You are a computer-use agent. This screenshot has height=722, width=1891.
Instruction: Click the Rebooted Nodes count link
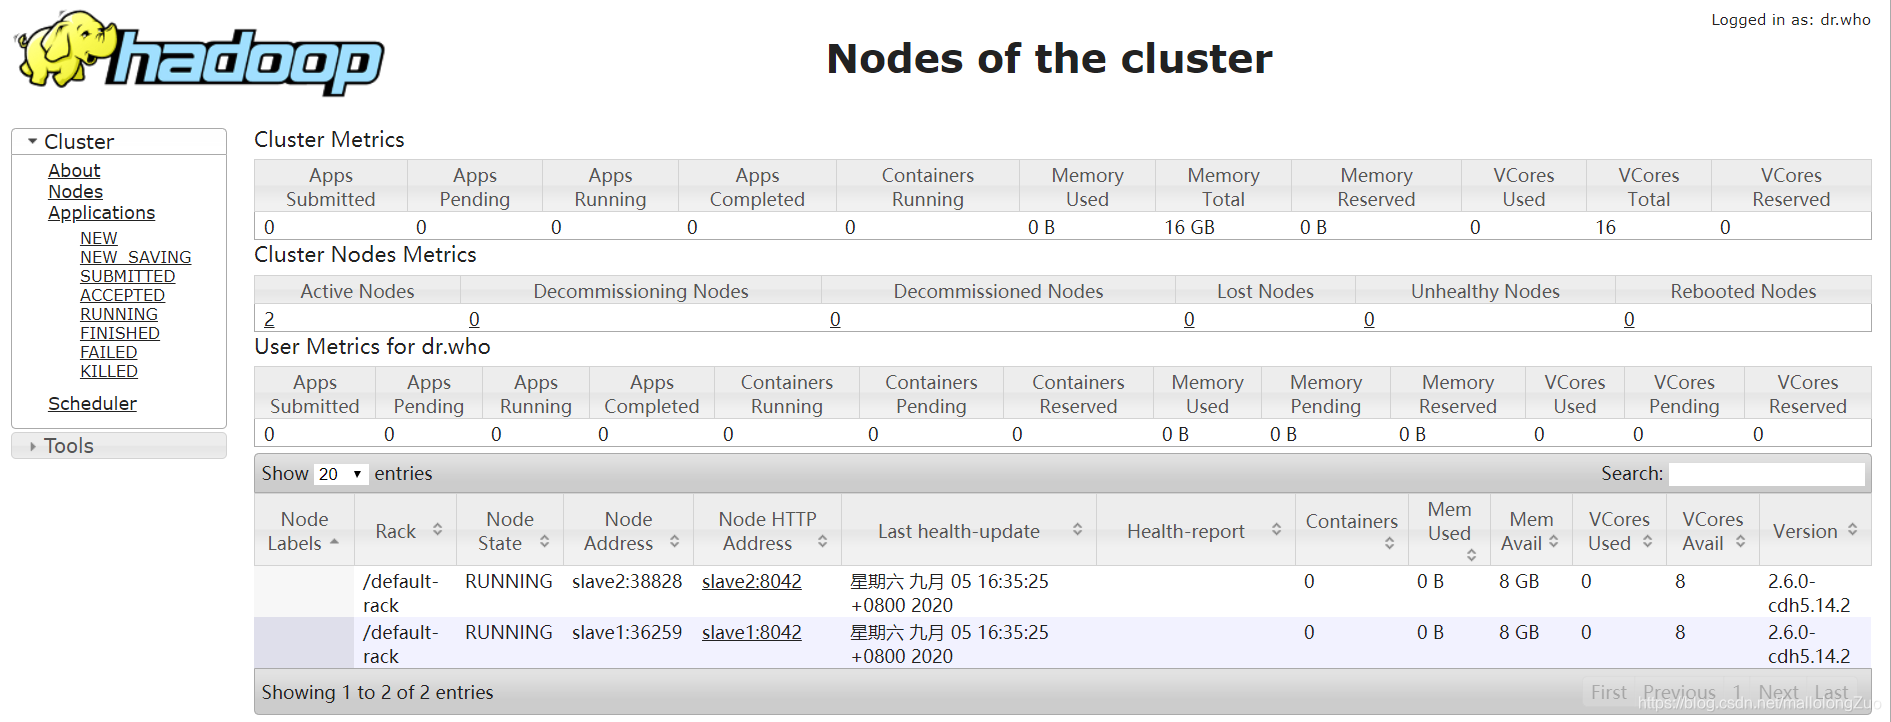coord(1629,319)
